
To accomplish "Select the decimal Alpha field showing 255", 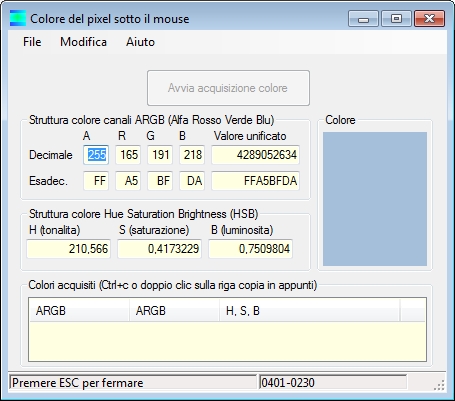I will click(x=96, y=155).
